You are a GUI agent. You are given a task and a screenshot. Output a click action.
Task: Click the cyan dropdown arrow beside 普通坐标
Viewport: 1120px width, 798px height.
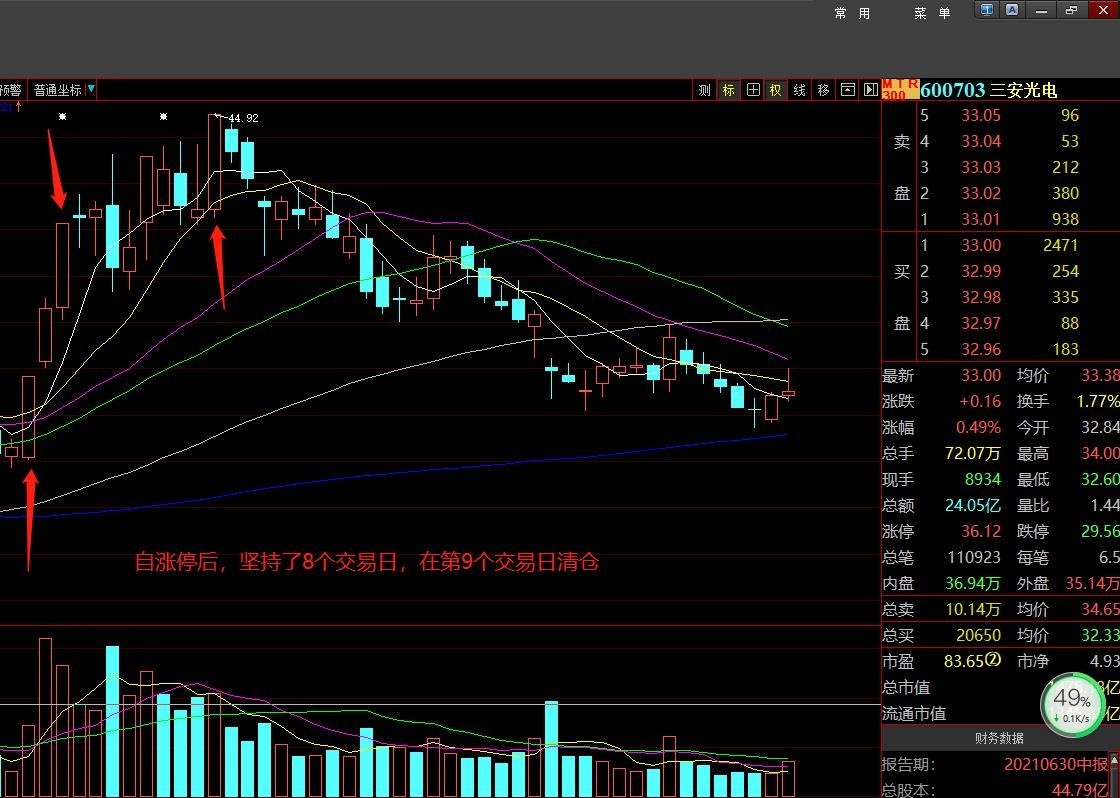point(91,89)
